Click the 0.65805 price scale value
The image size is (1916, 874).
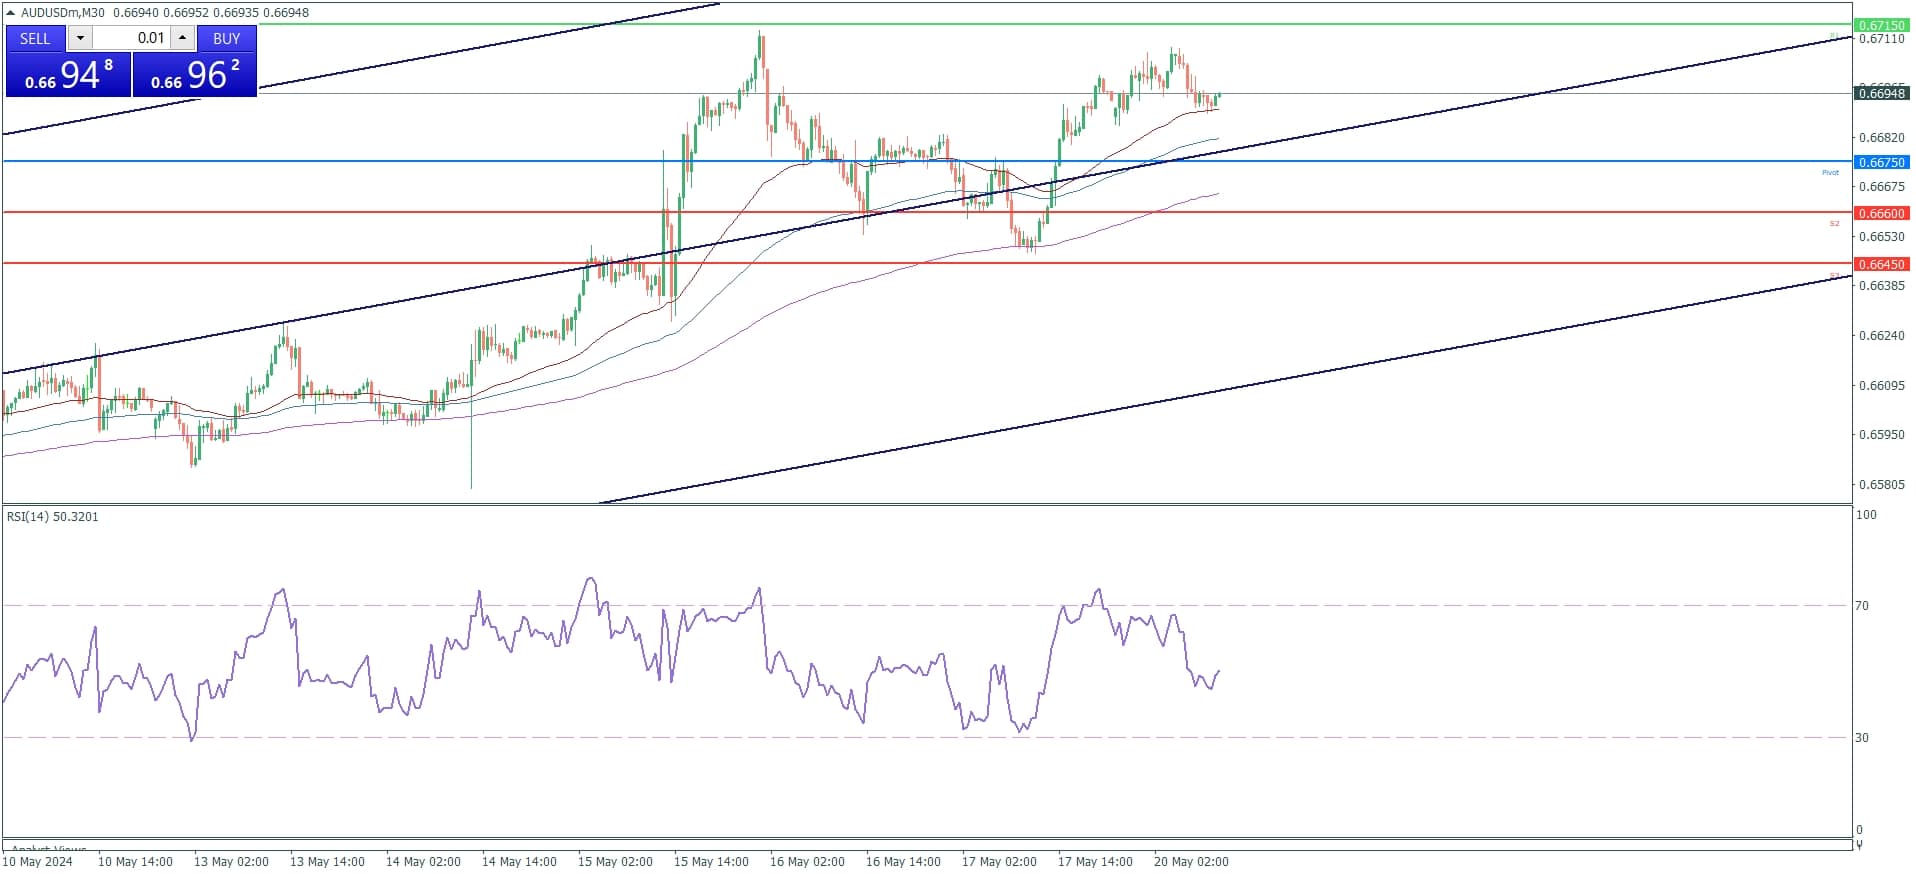(1881, 485)
